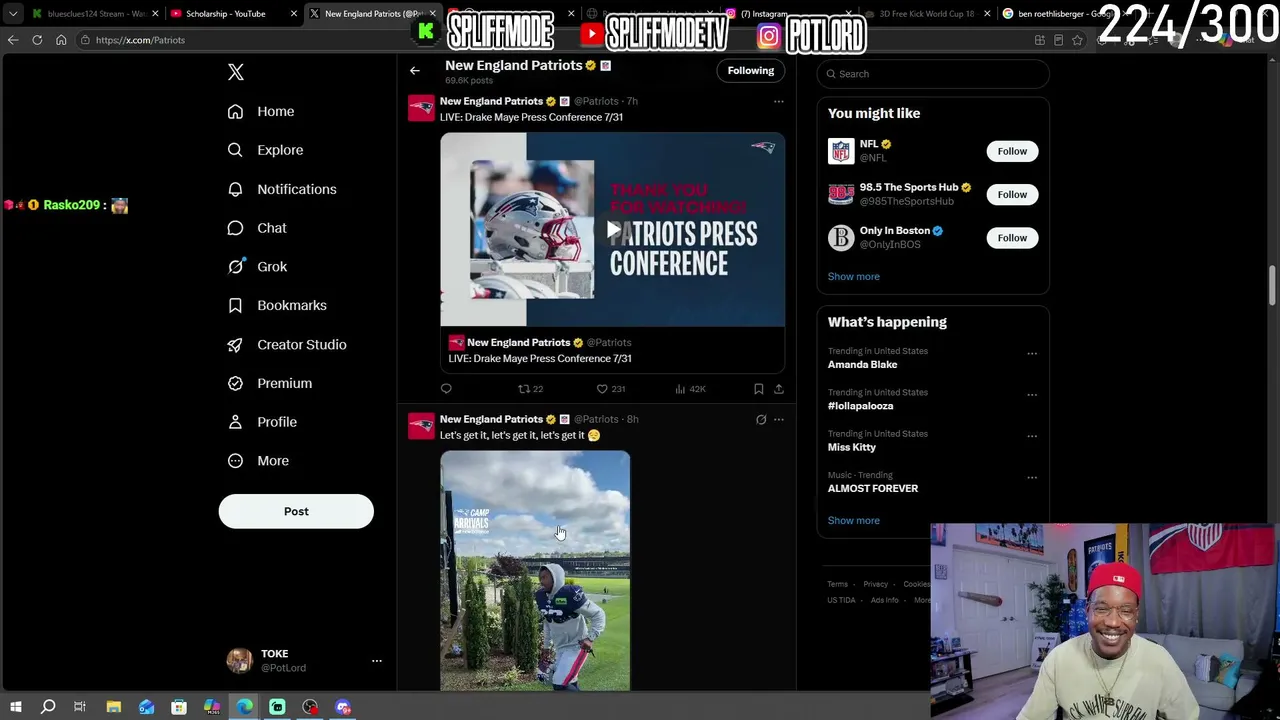Image resolution: width=1280 pixels, height=720 pixels.
Task: Go to Home in the sidebar
Action: [x=261, y=112]
